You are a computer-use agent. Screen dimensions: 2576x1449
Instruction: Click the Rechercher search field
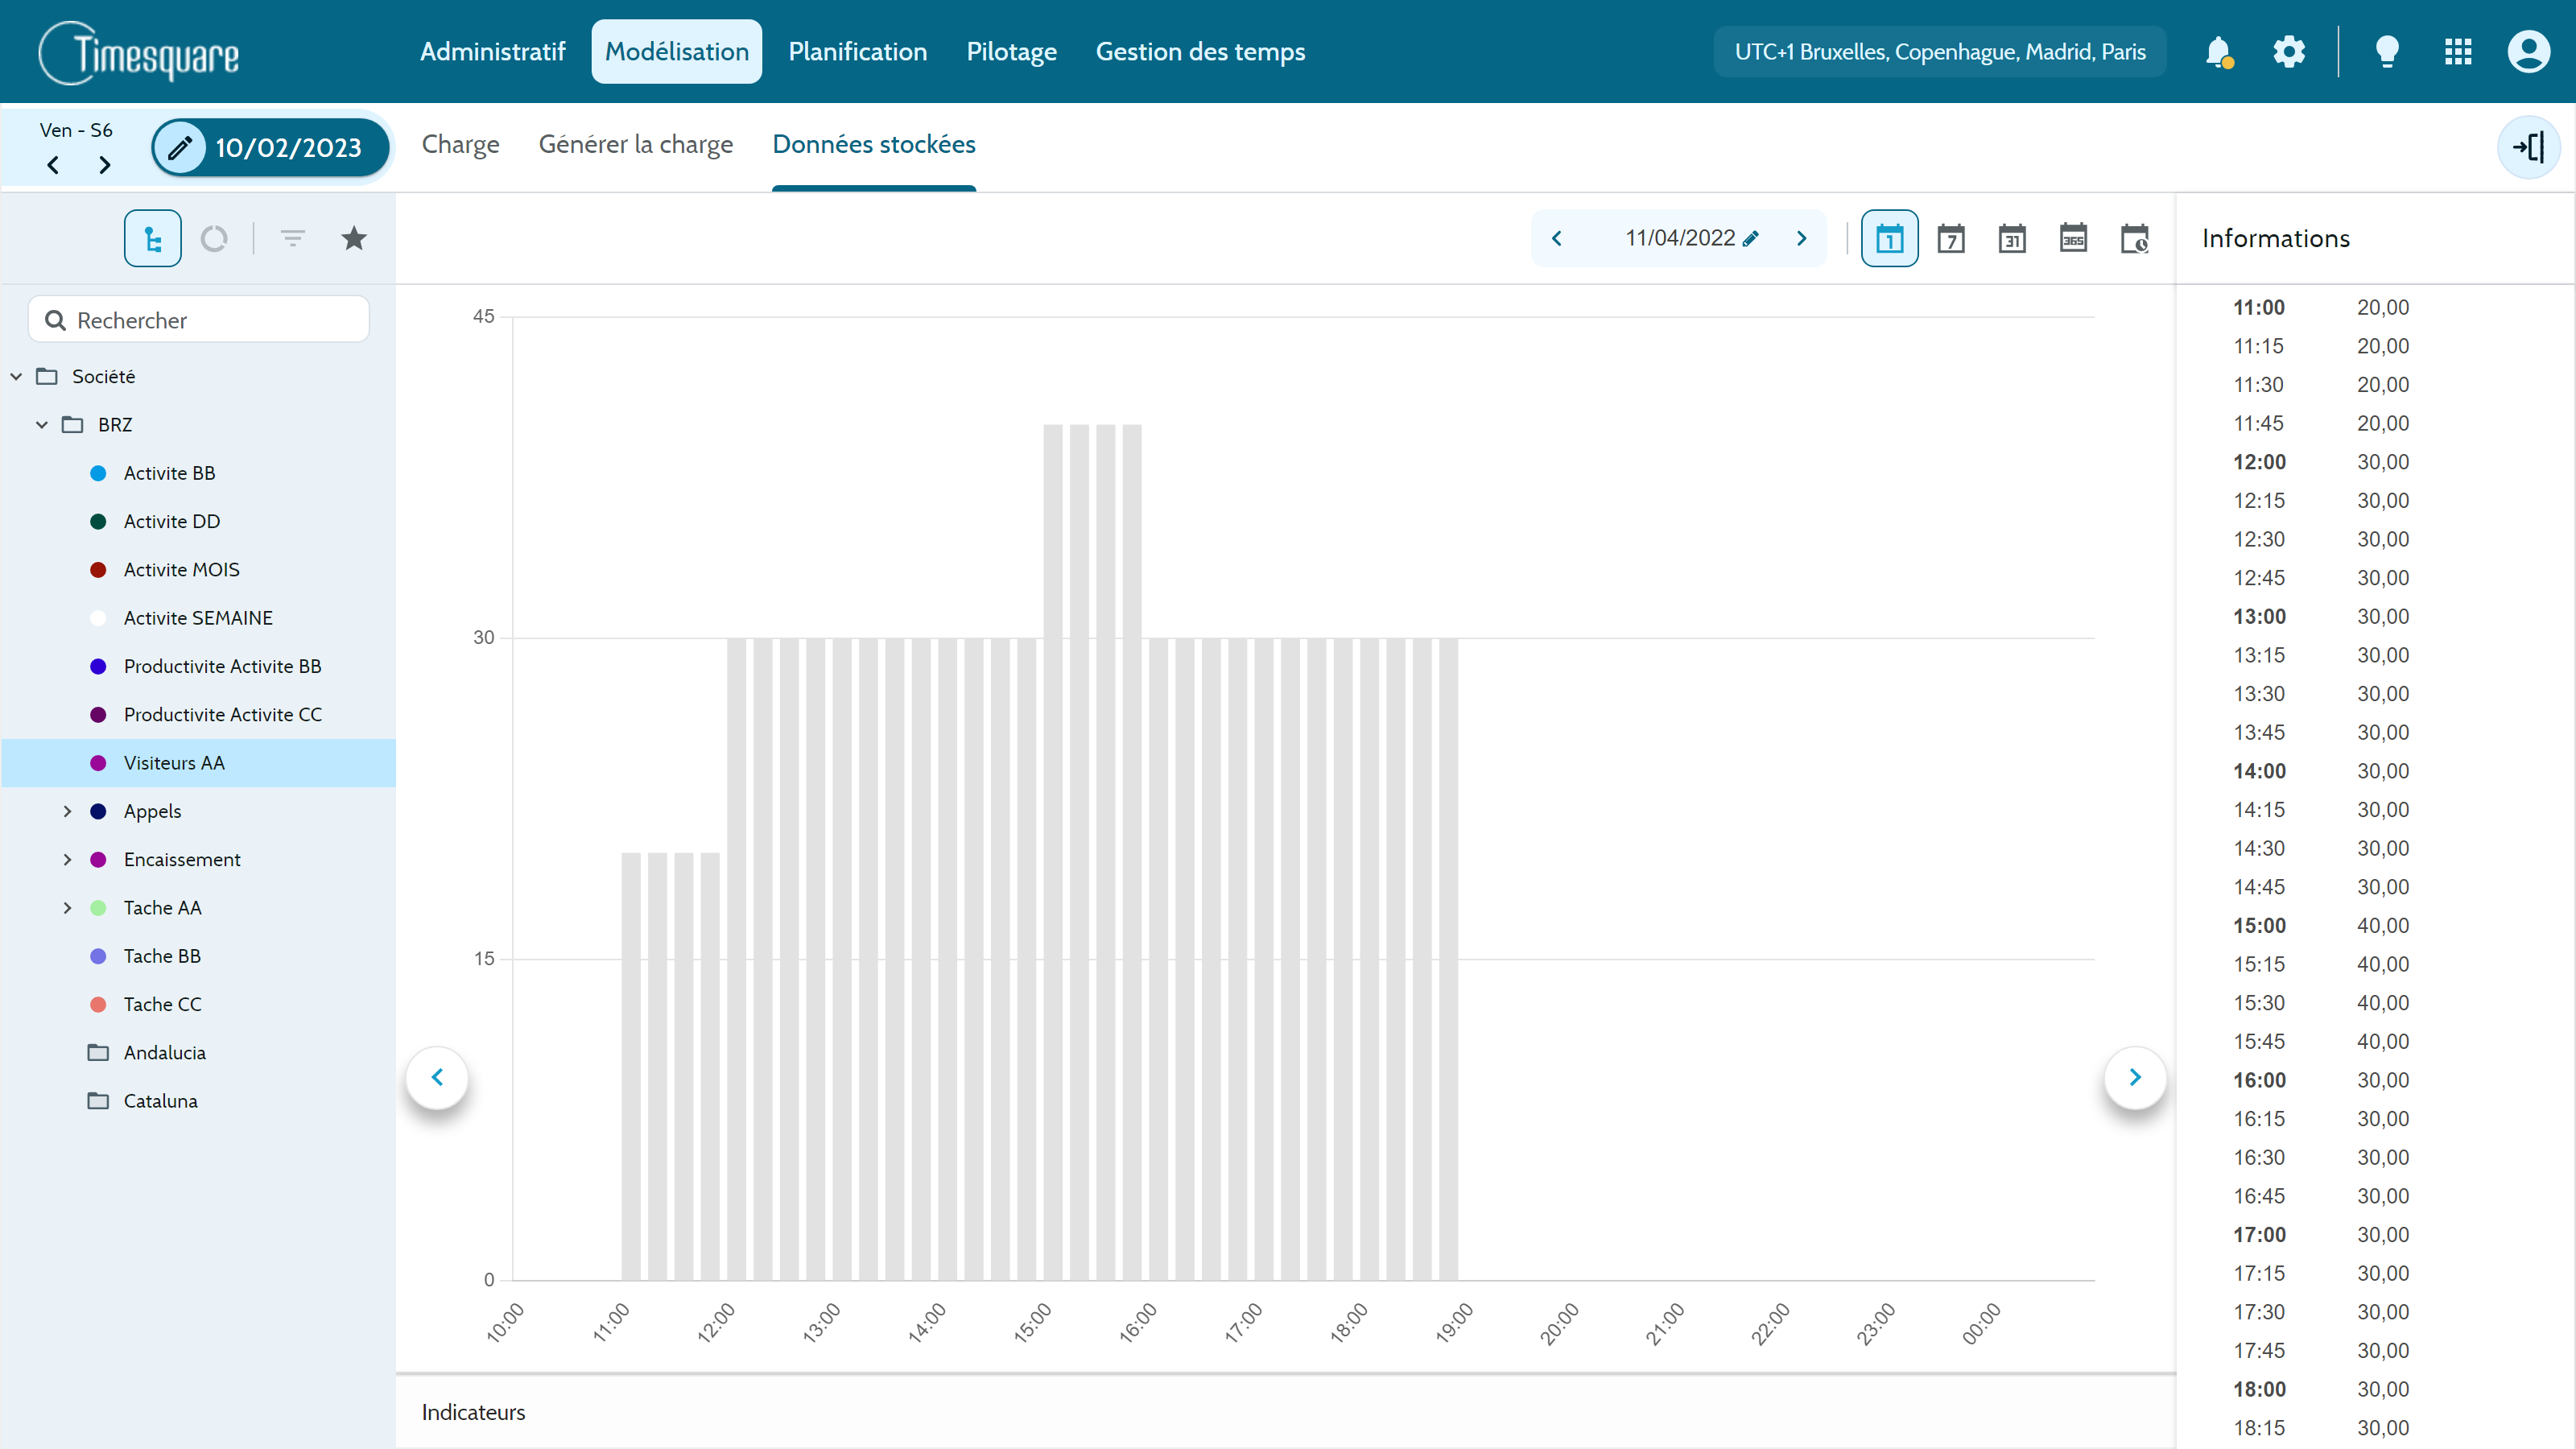point(199,320)
